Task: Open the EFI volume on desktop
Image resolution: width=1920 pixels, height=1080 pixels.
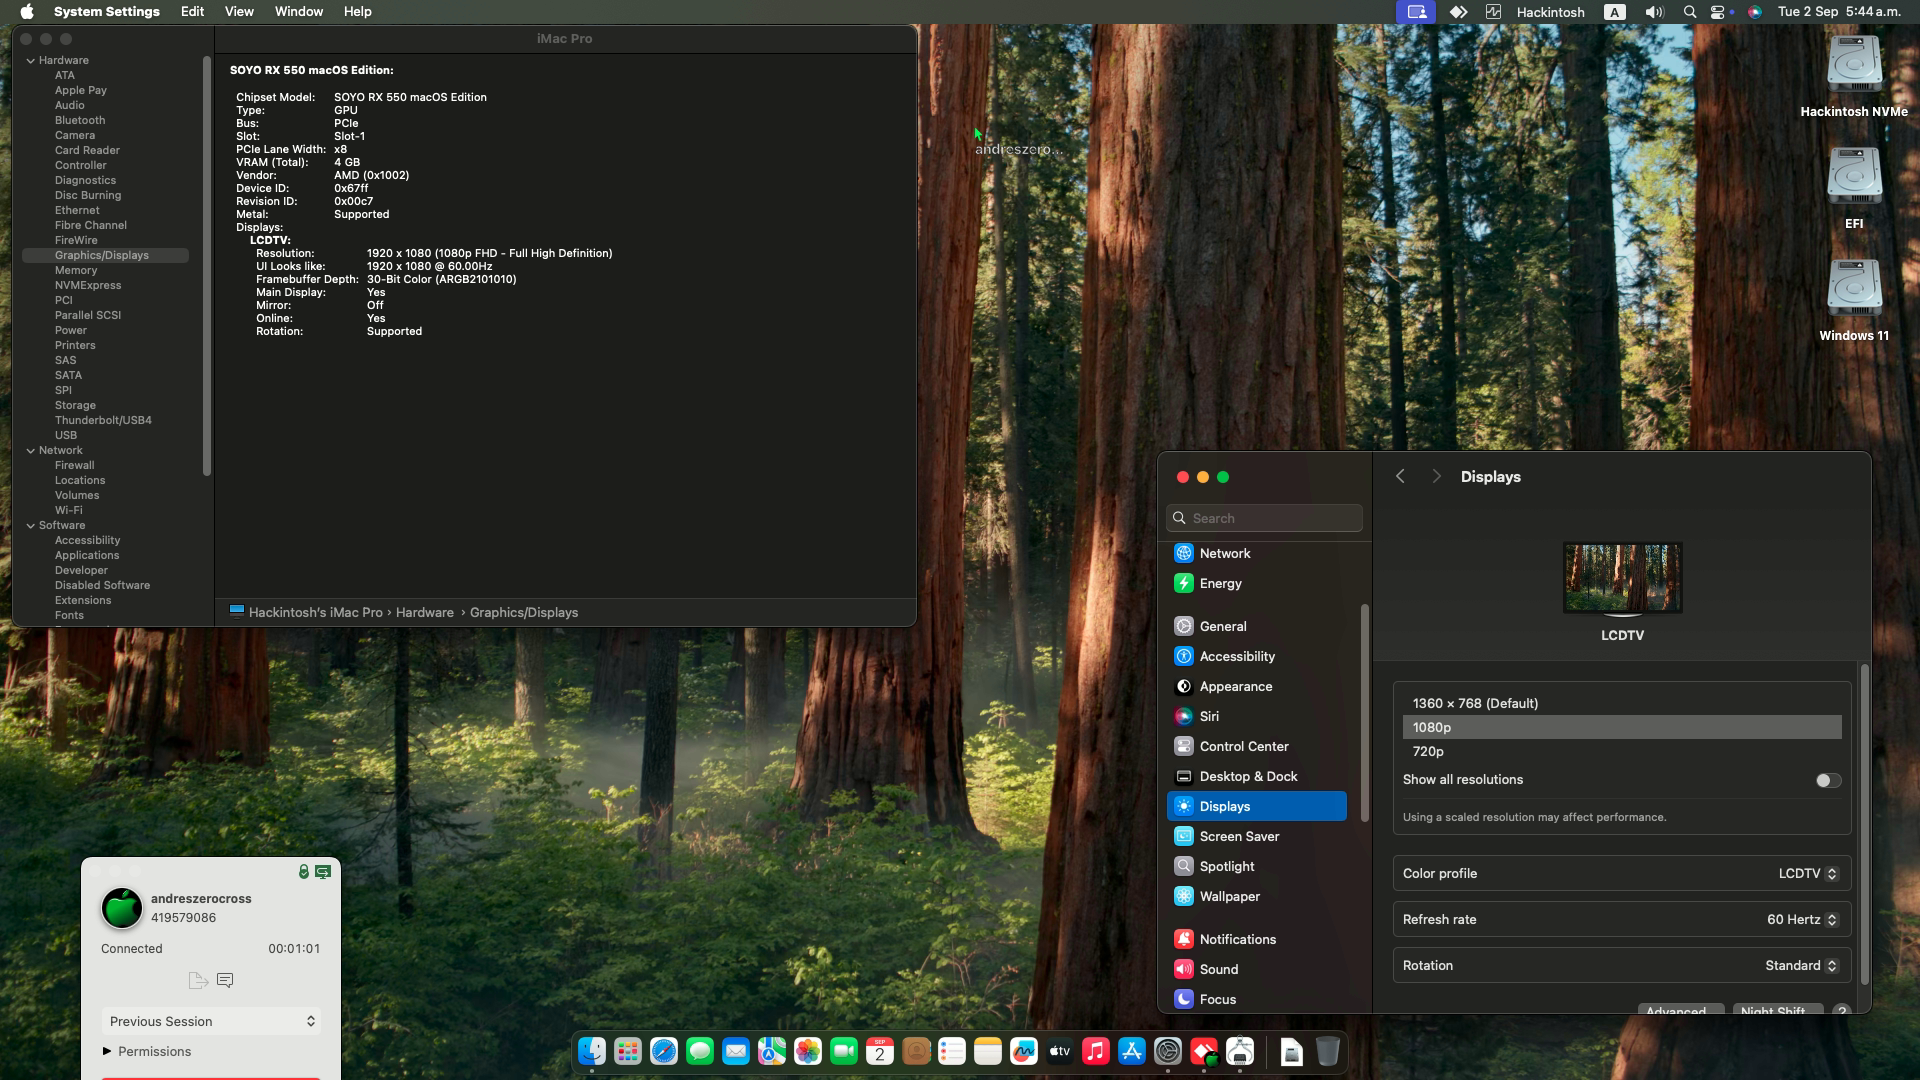Action: (1854, 188)
